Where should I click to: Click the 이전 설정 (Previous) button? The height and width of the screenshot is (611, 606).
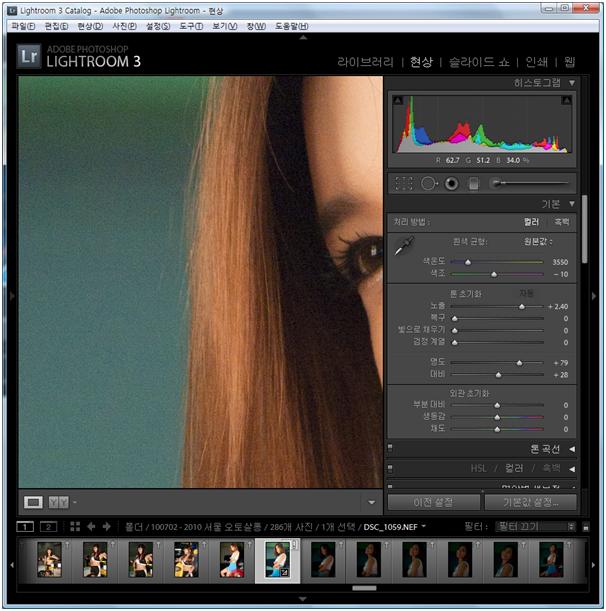(433, 502)
